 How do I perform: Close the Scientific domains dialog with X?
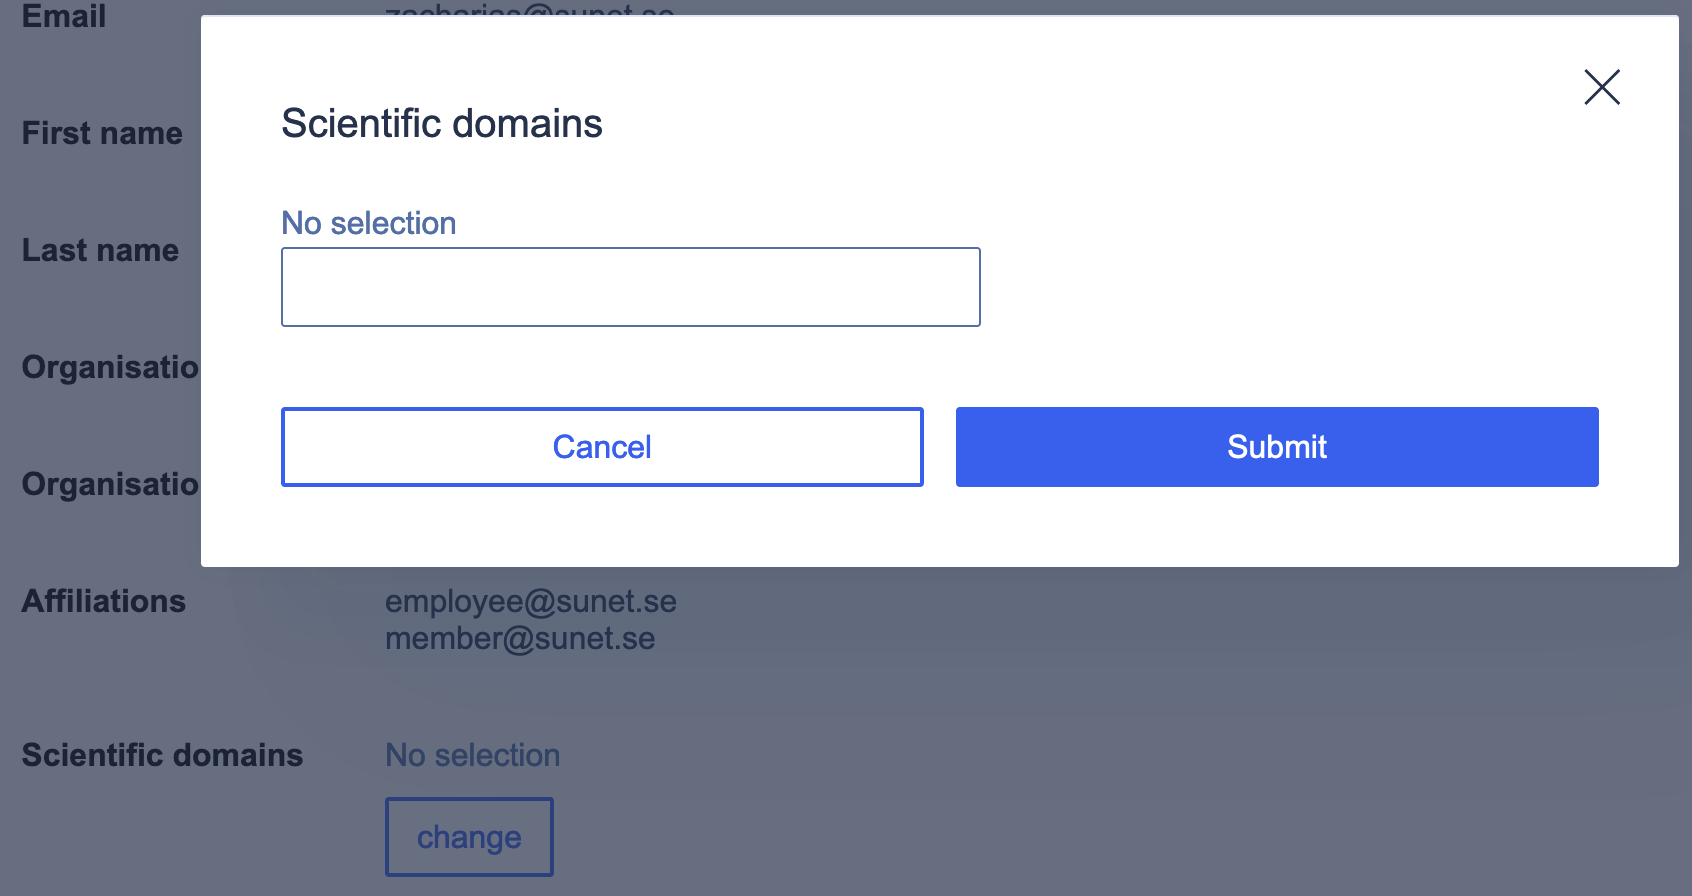click(1601, 87)
